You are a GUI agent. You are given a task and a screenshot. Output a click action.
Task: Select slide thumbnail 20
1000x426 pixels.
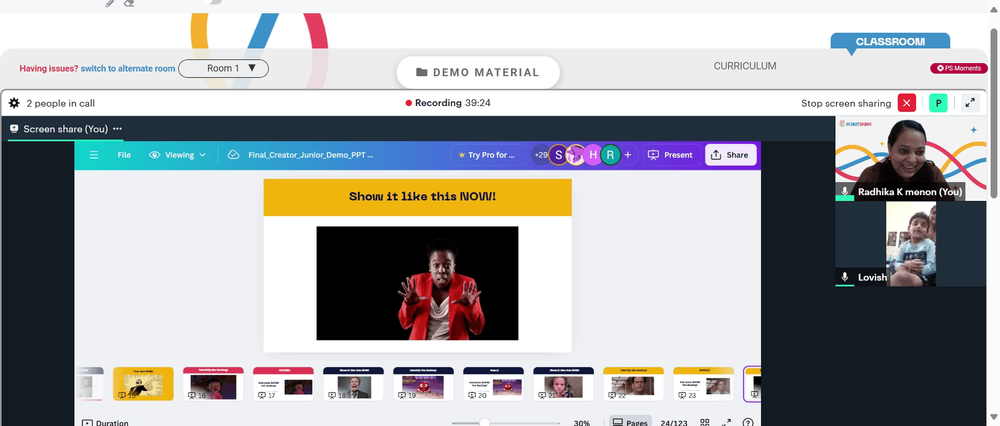click(494, 383)
